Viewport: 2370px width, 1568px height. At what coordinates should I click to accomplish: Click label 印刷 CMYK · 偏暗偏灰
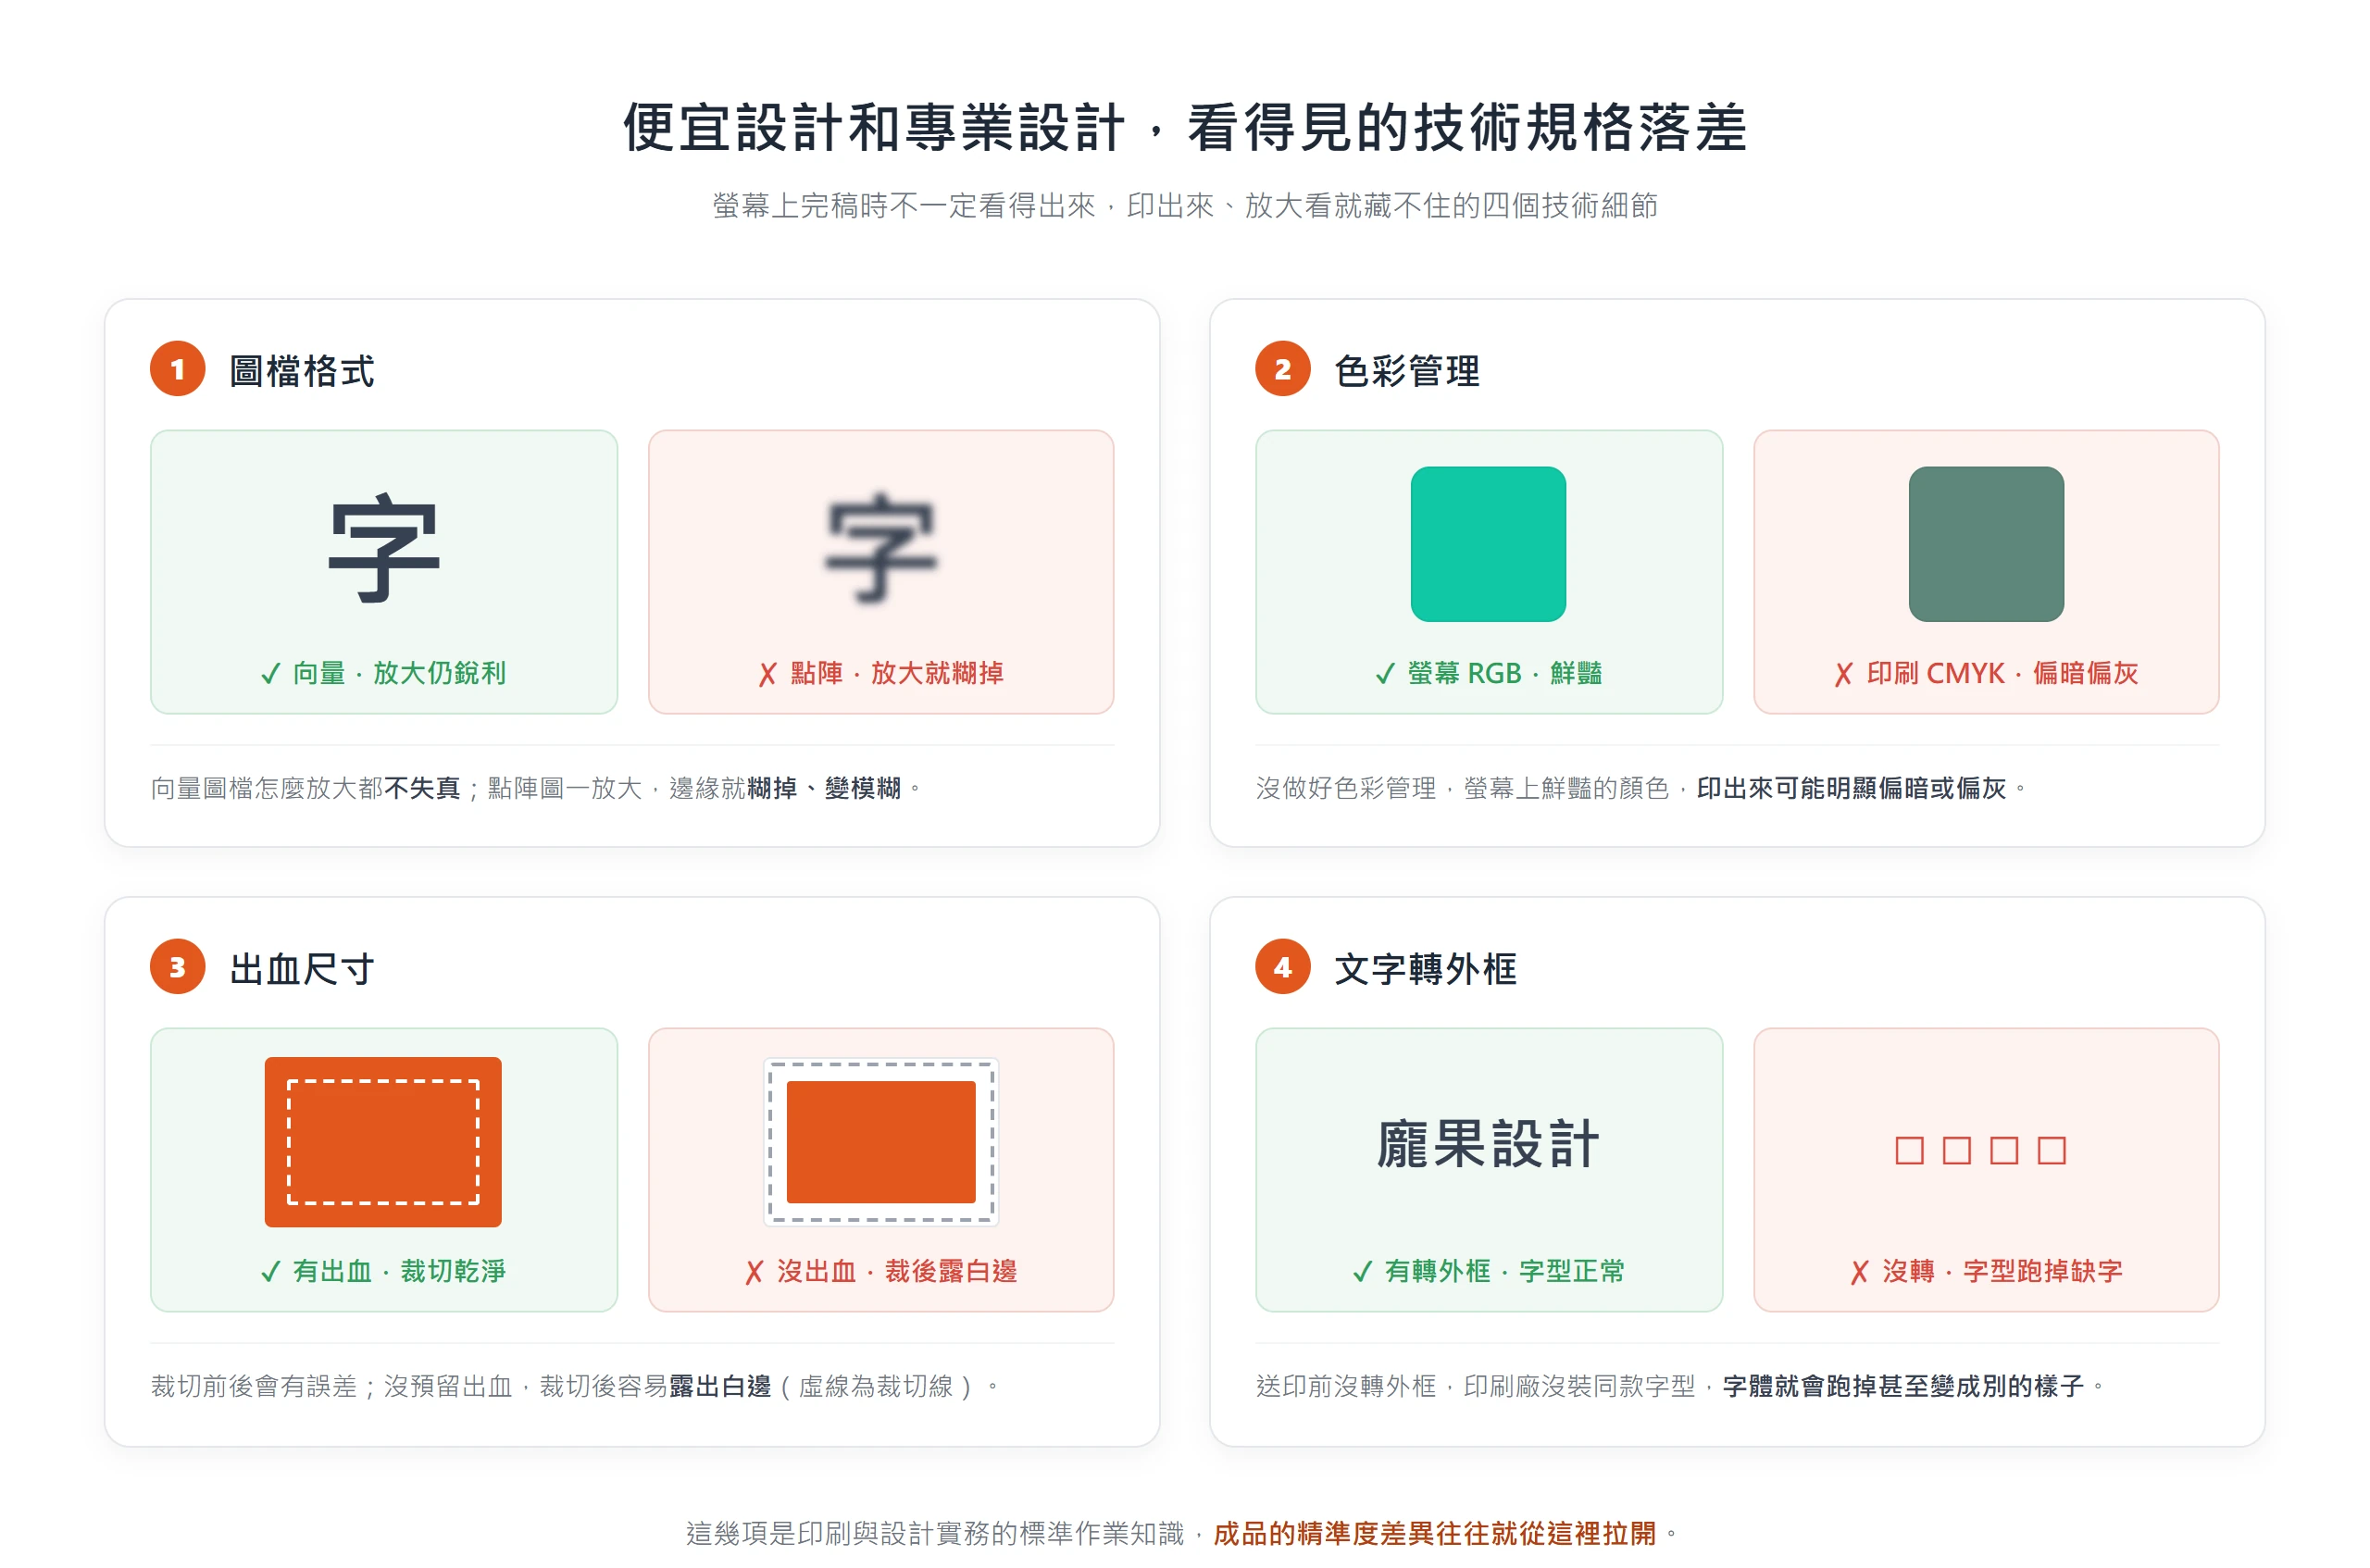(x=1986, y=673)
